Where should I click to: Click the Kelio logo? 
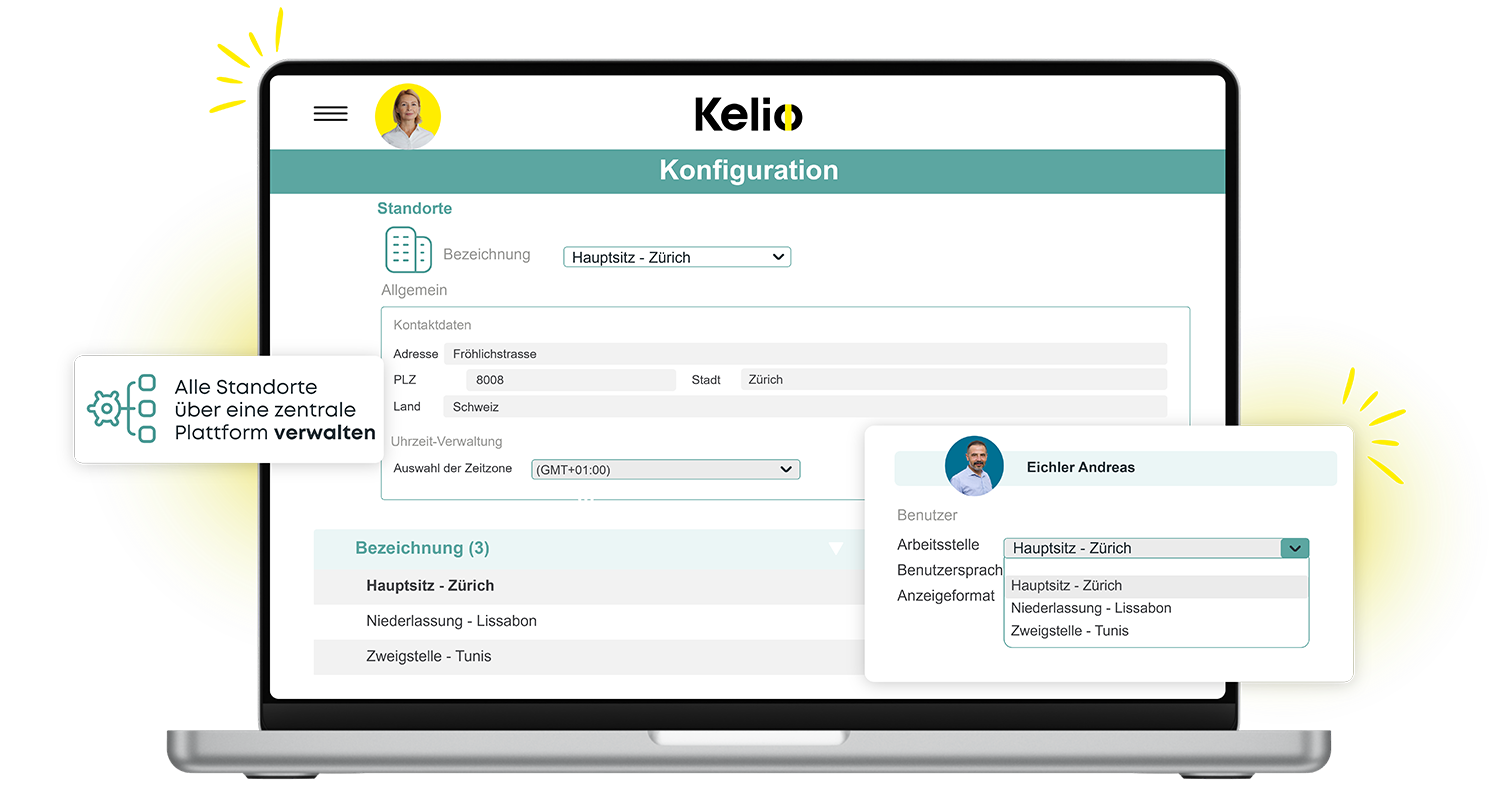(x=748, y=115)
